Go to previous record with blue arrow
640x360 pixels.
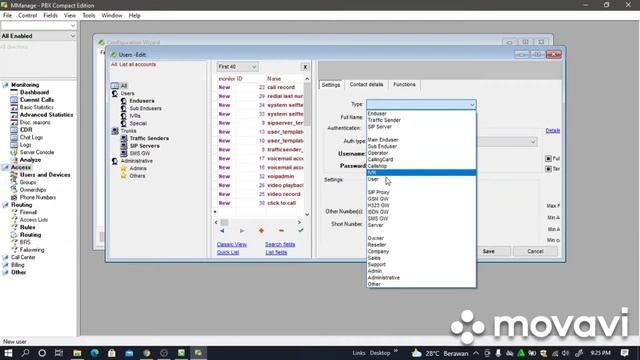pos(222,231)
